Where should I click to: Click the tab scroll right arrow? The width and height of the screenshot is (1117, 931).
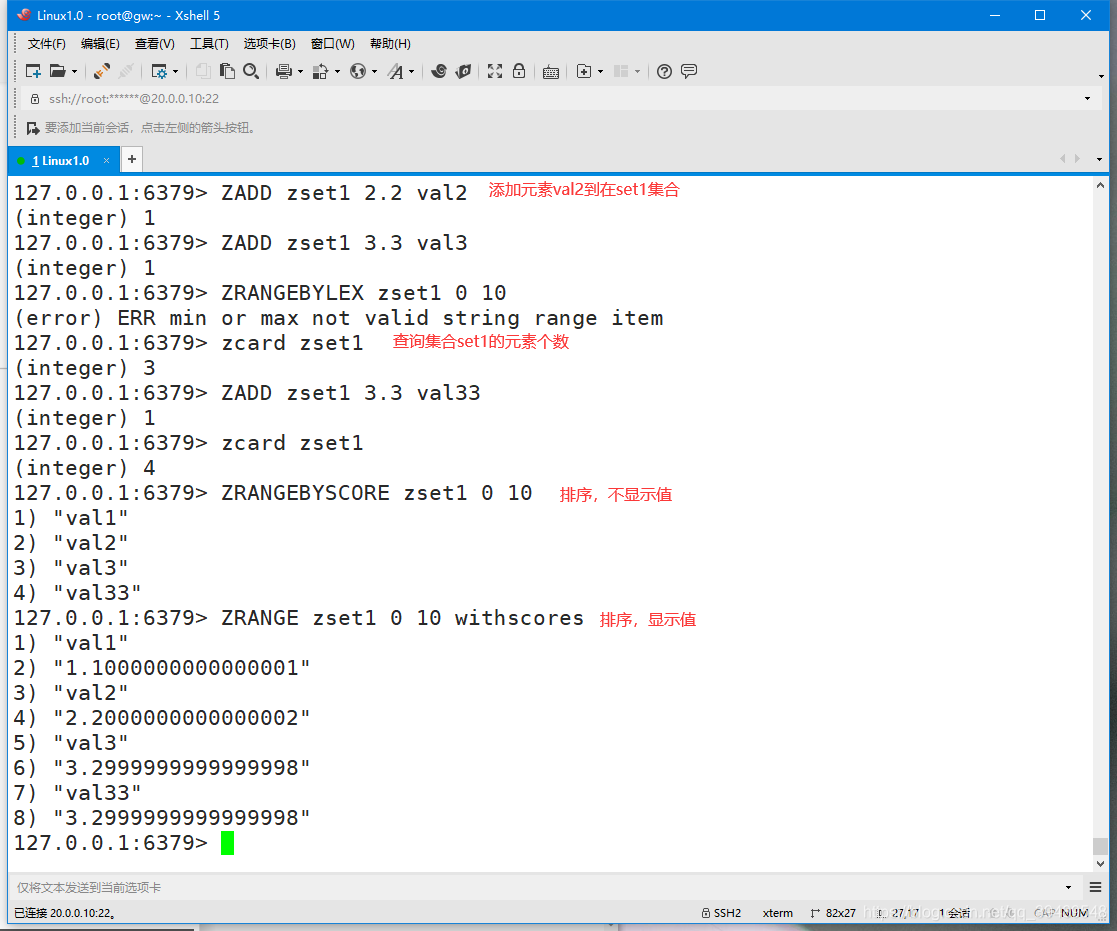pos(1077,159)
